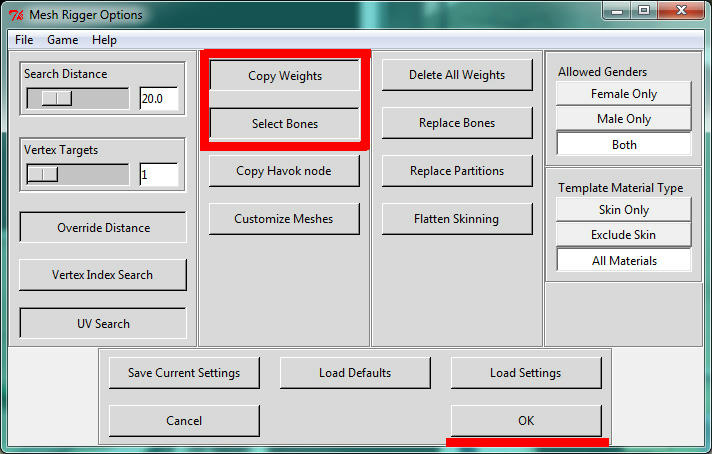Image resolution: width=712 pixels, height=454 pixels.
Task: Open the Game menu
Action: tap(63, 40)
